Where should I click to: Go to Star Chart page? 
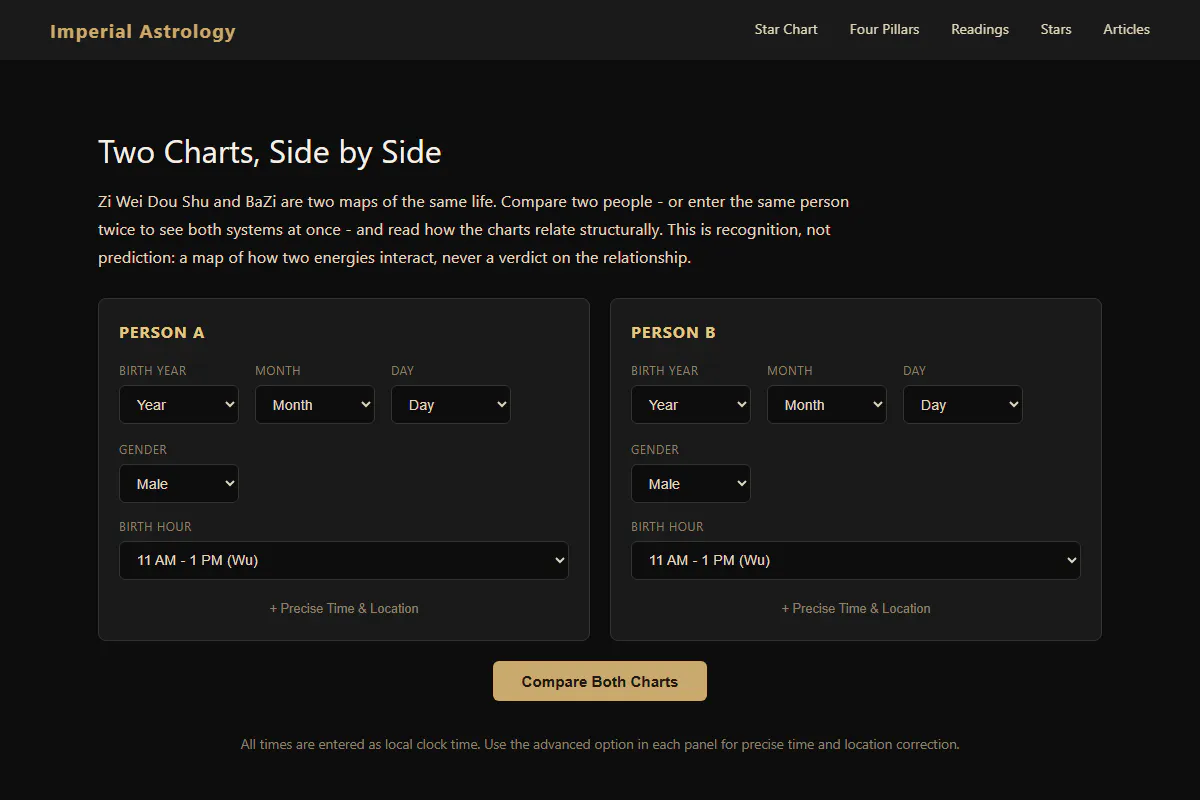coord(786,29)
